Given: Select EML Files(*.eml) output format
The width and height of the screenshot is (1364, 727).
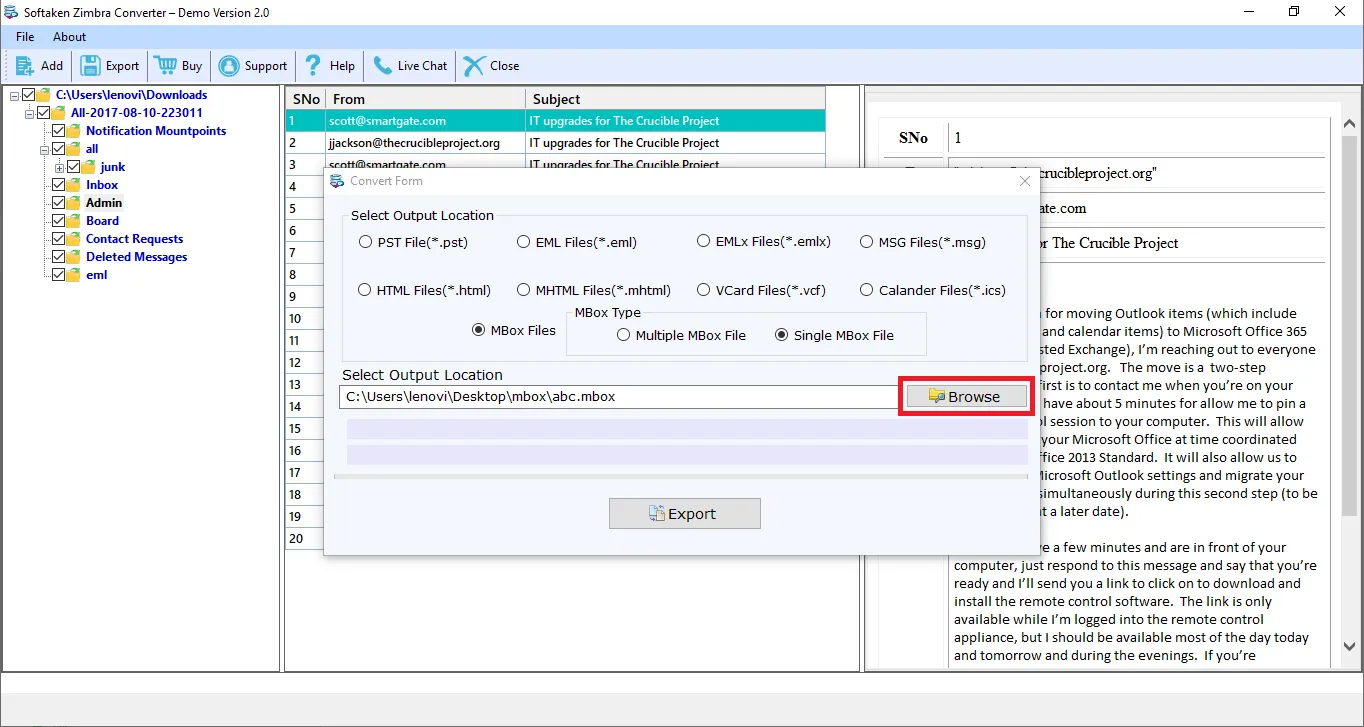Looking at the screenshot, I should [524, 242].
